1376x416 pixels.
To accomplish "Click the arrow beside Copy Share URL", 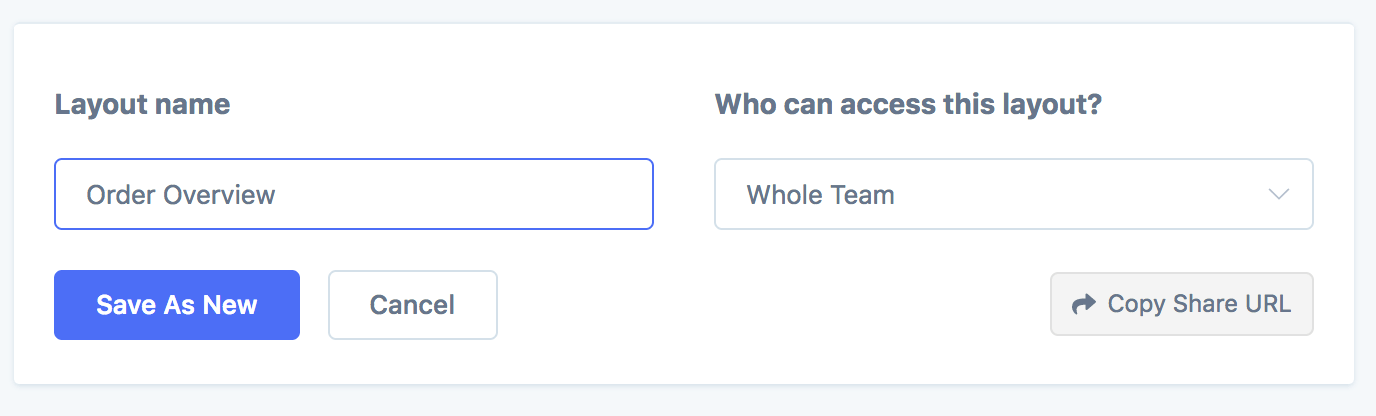I will [1083, 304].
